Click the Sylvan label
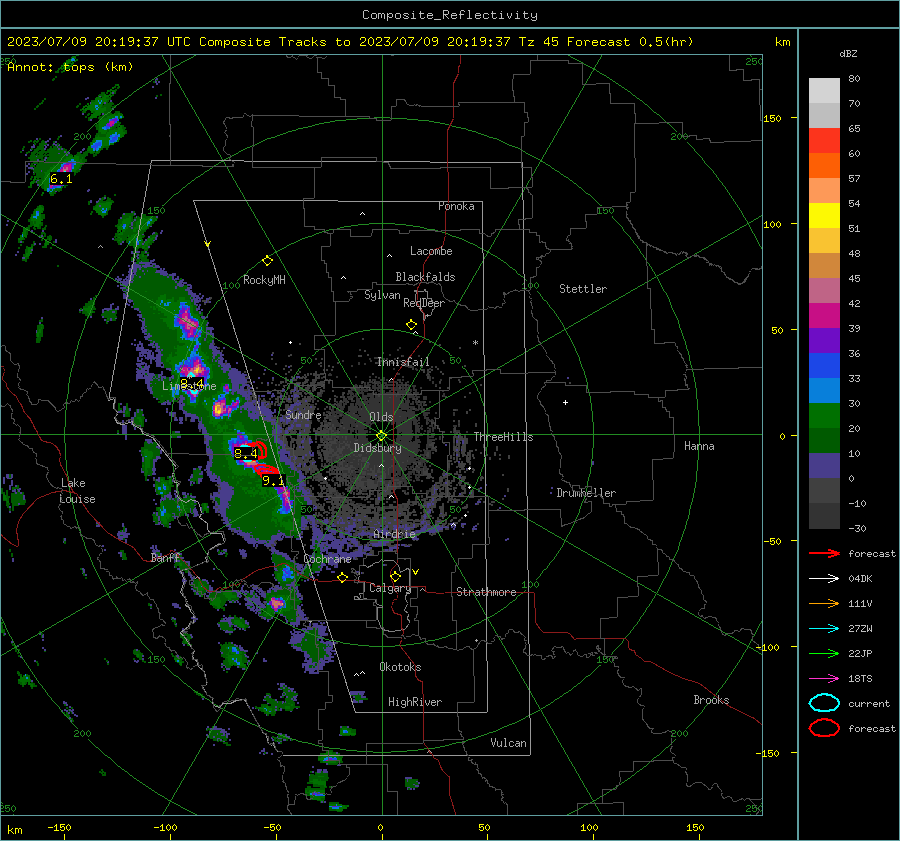 (x=382, y=295)
